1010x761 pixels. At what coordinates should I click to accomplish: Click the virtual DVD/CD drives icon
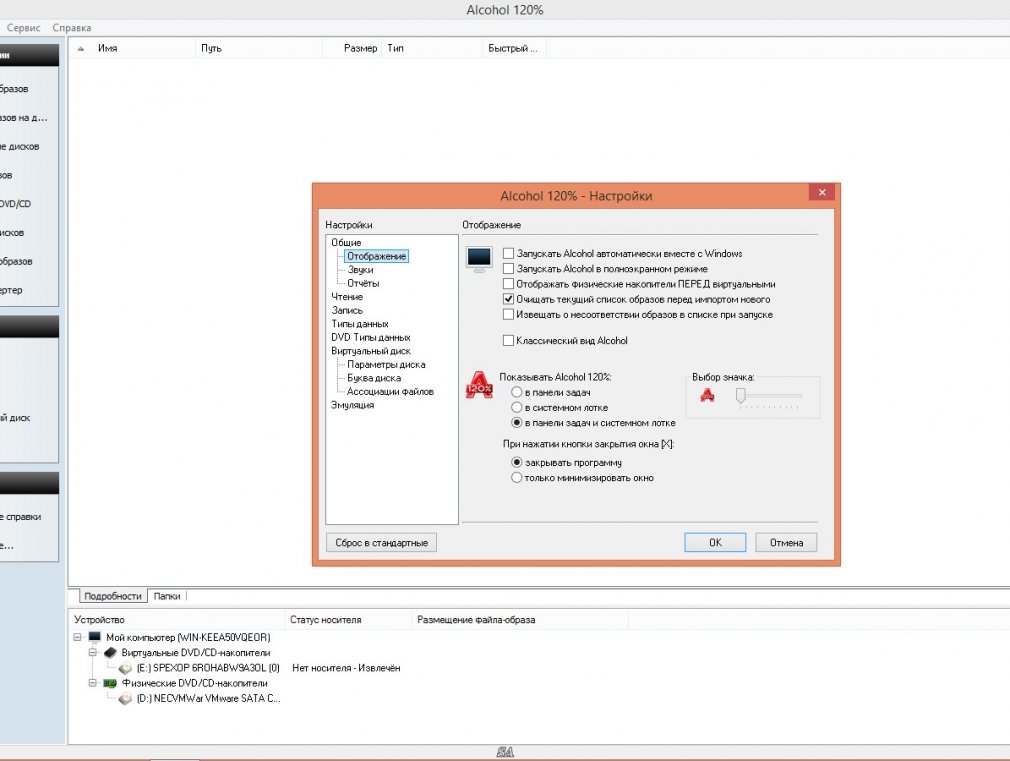pos(110,652)
